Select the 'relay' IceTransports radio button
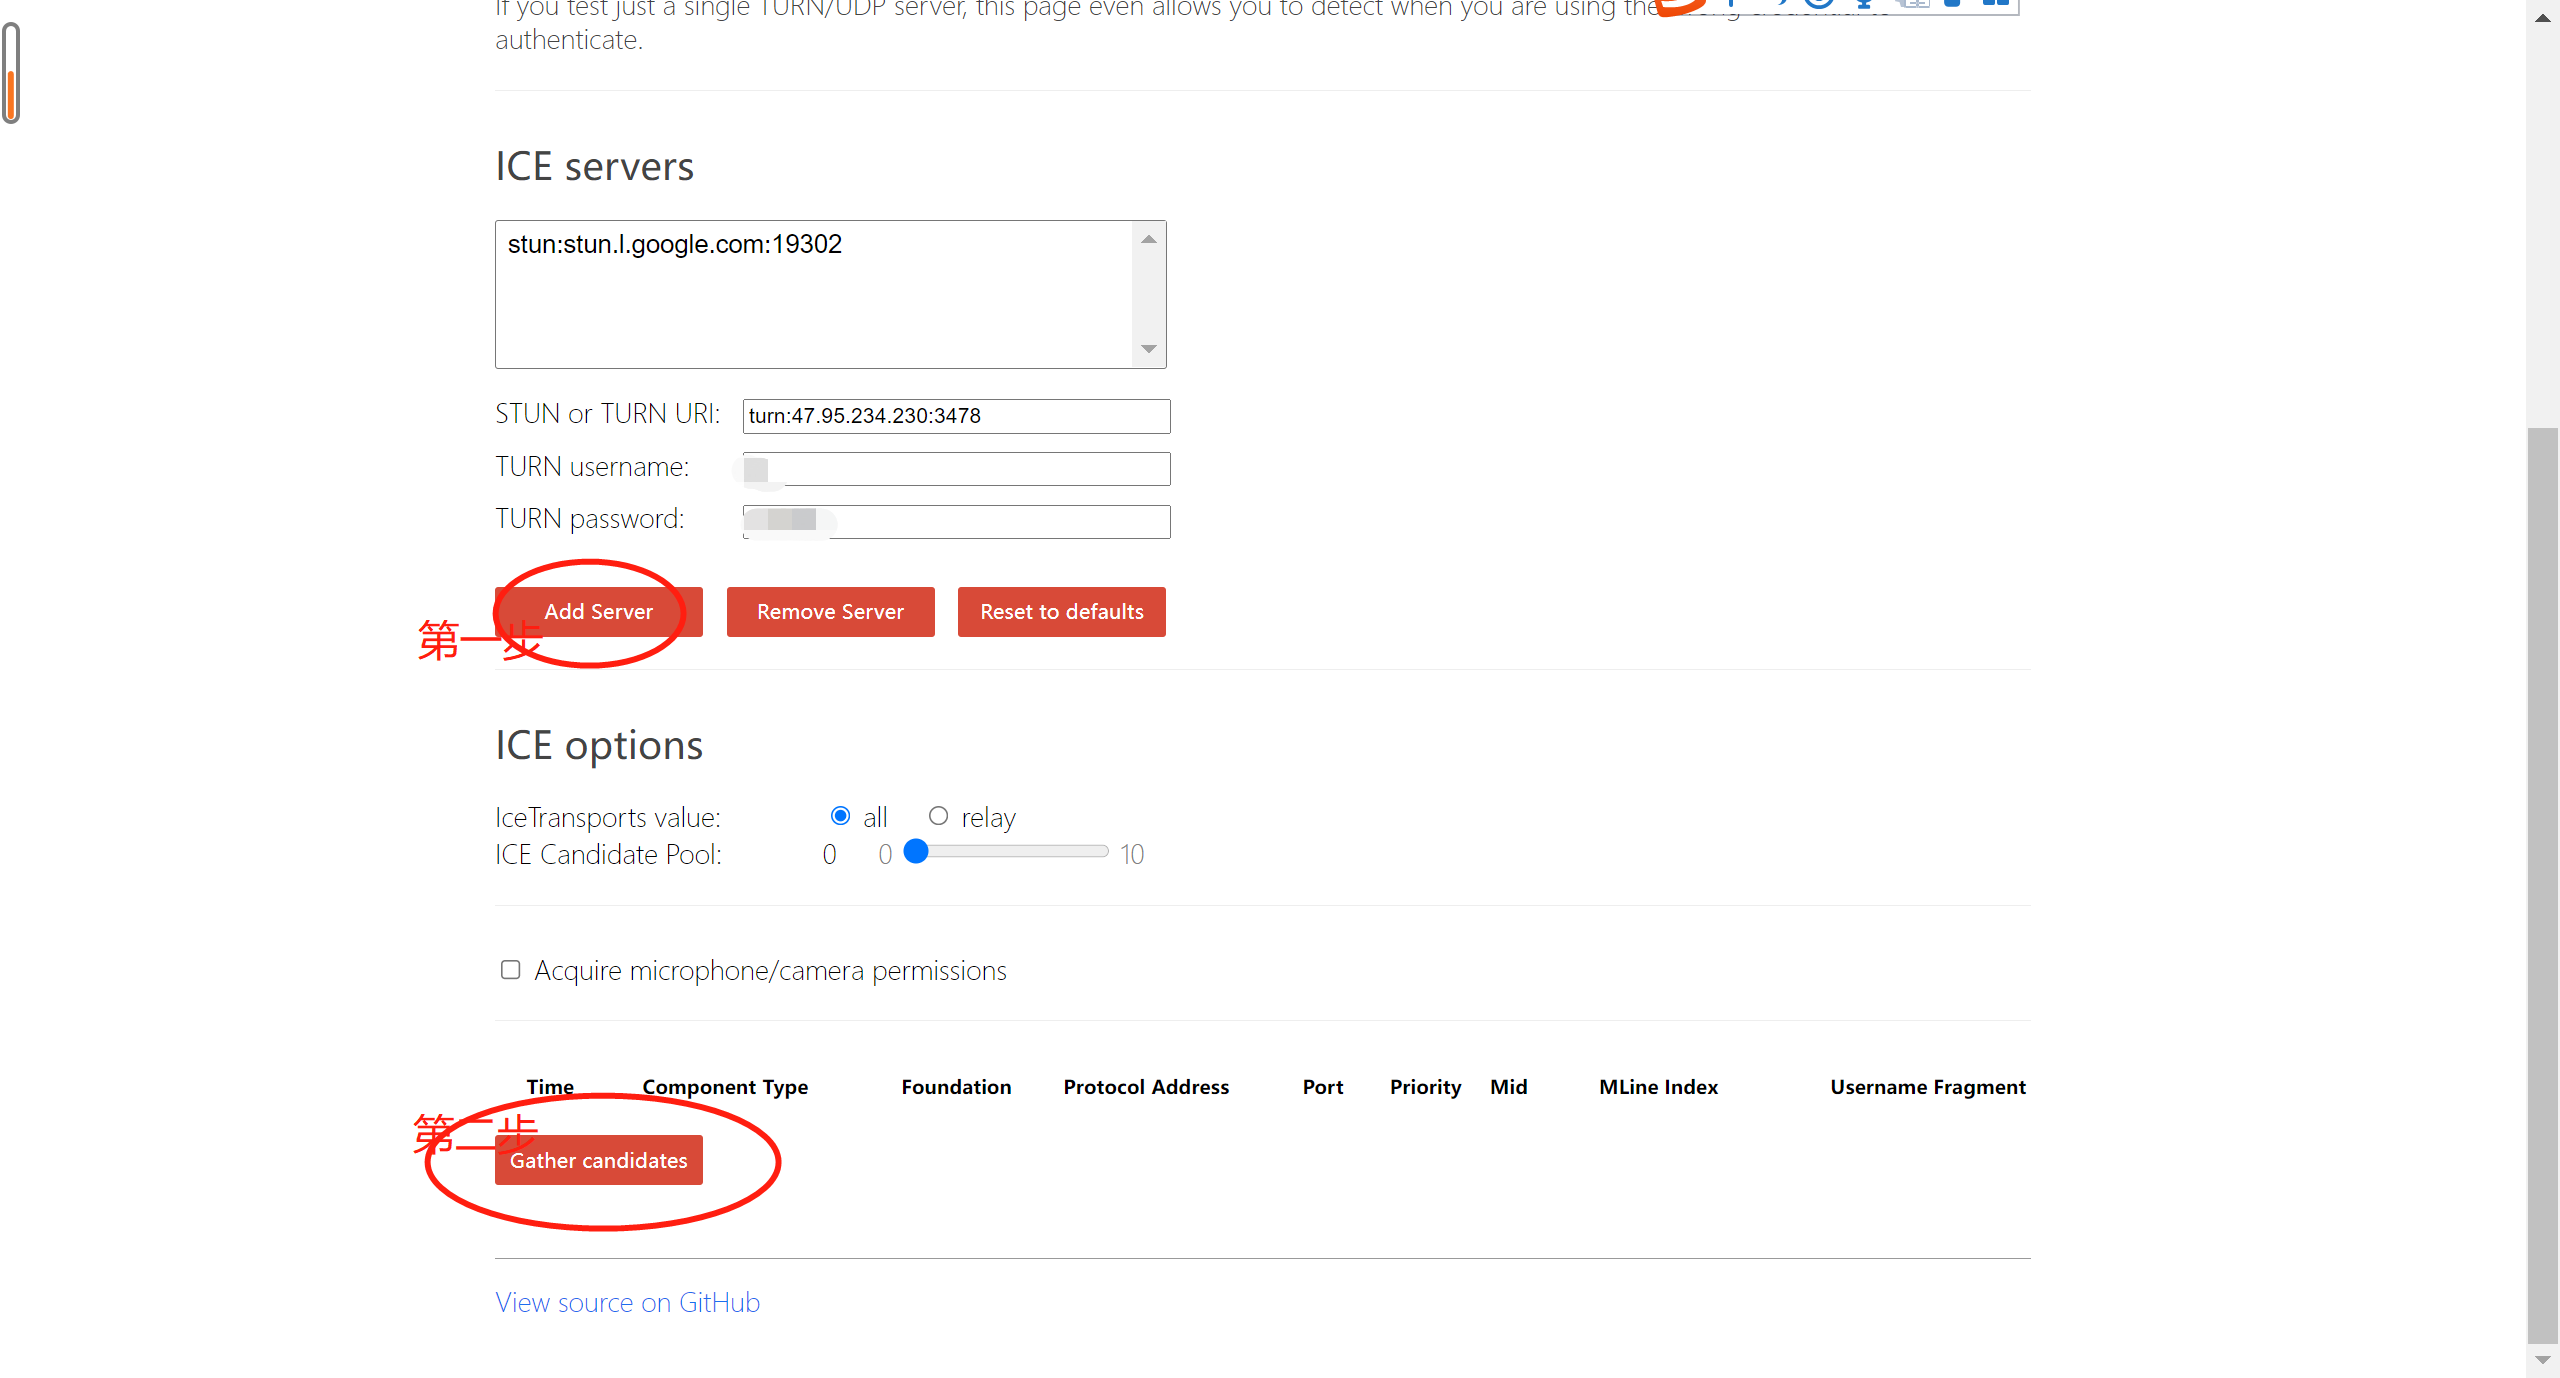This screenshot has width=2560, height=1378. pyautogui.click(x=938, y=816)
